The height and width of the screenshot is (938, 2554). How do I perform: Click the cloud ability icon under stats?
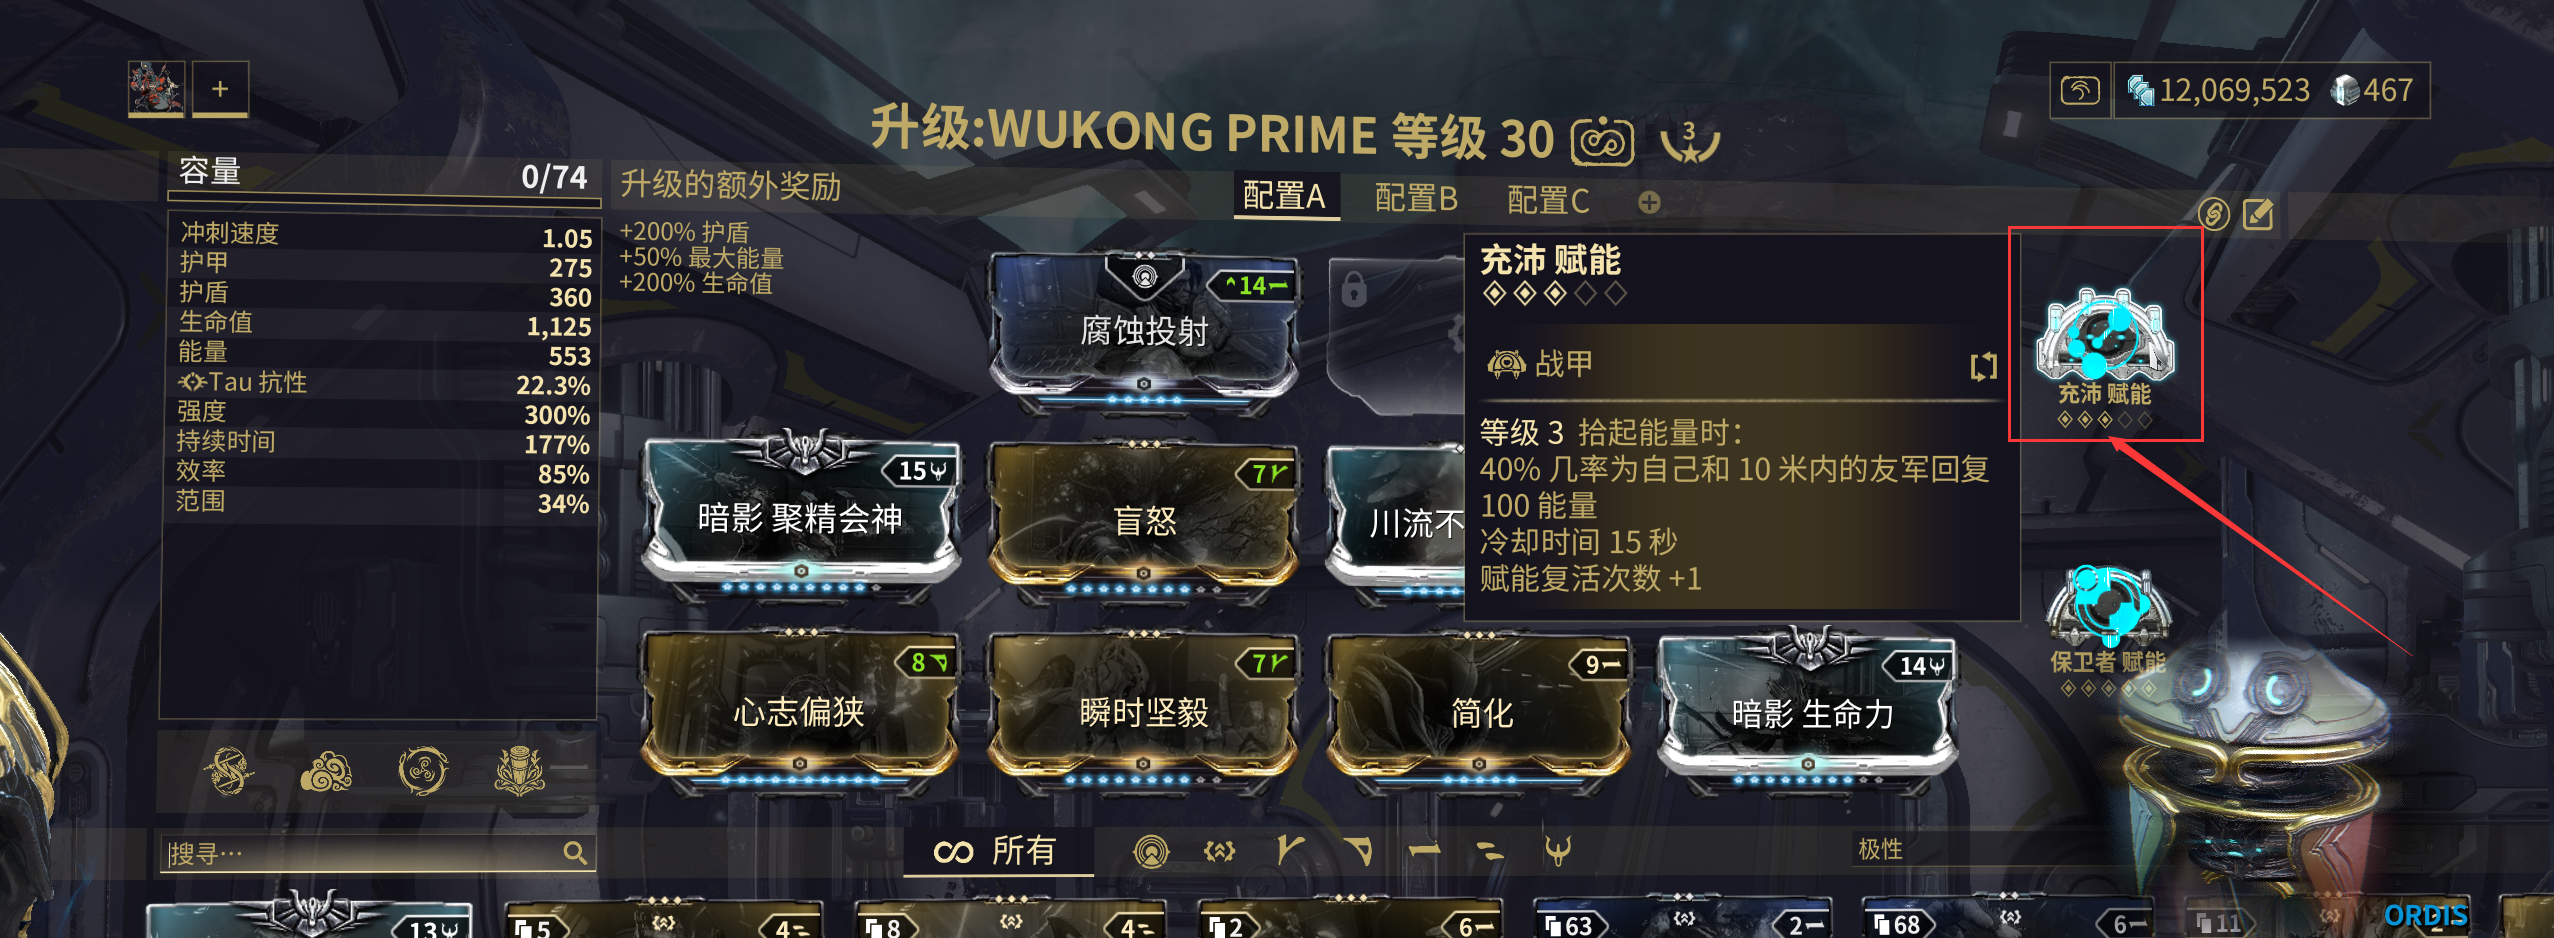326,770
